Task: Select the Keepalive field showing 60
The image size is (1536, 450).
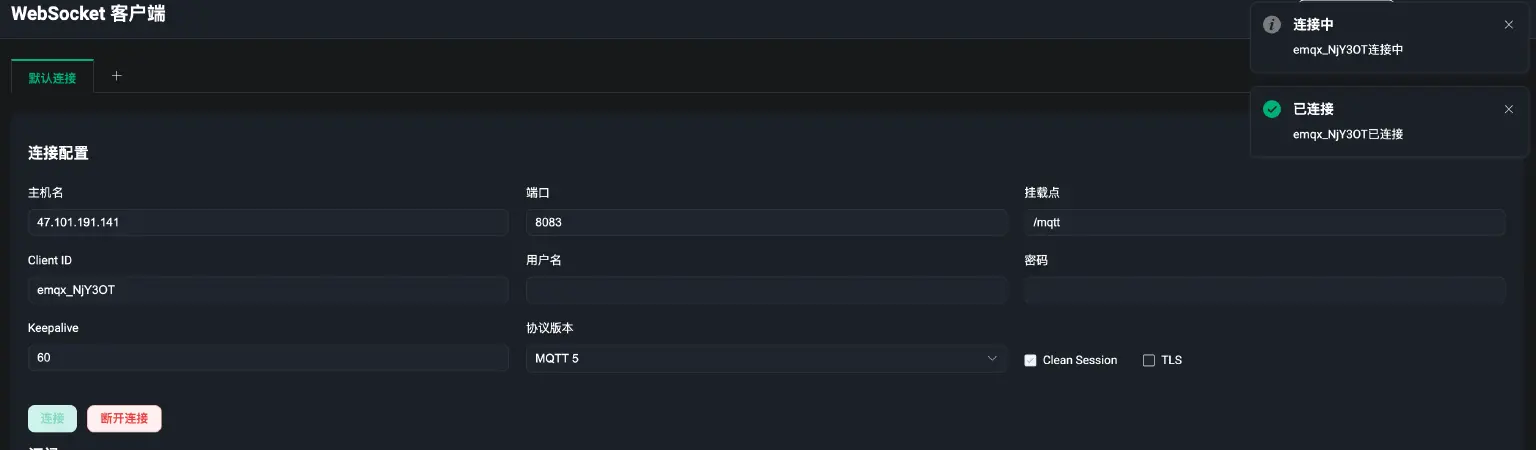Action: [x=268, y=358]
